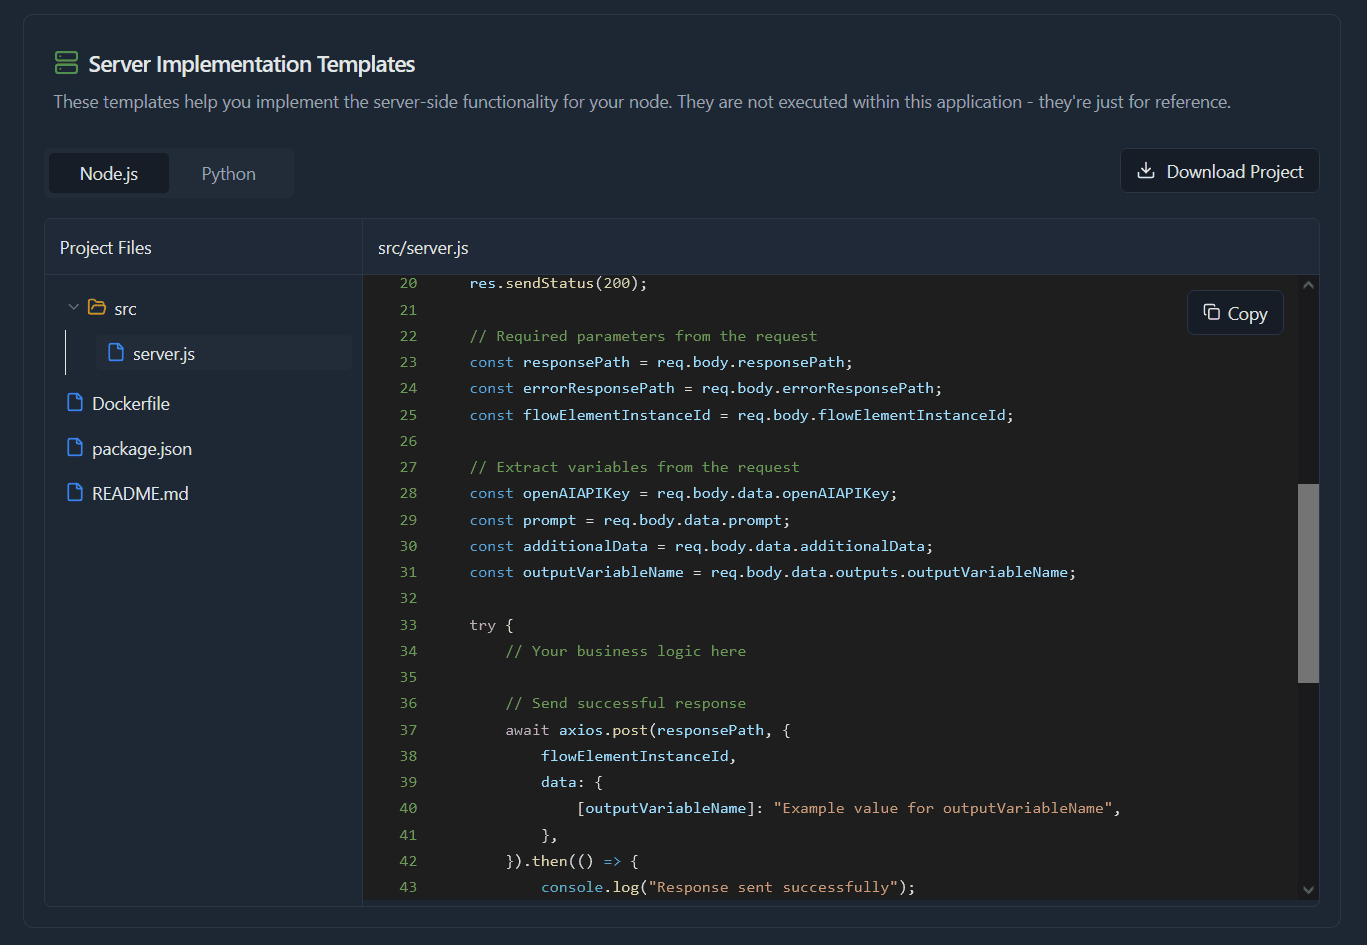
Task: Click the }).then(() => { code line
Action: point(572,861)
